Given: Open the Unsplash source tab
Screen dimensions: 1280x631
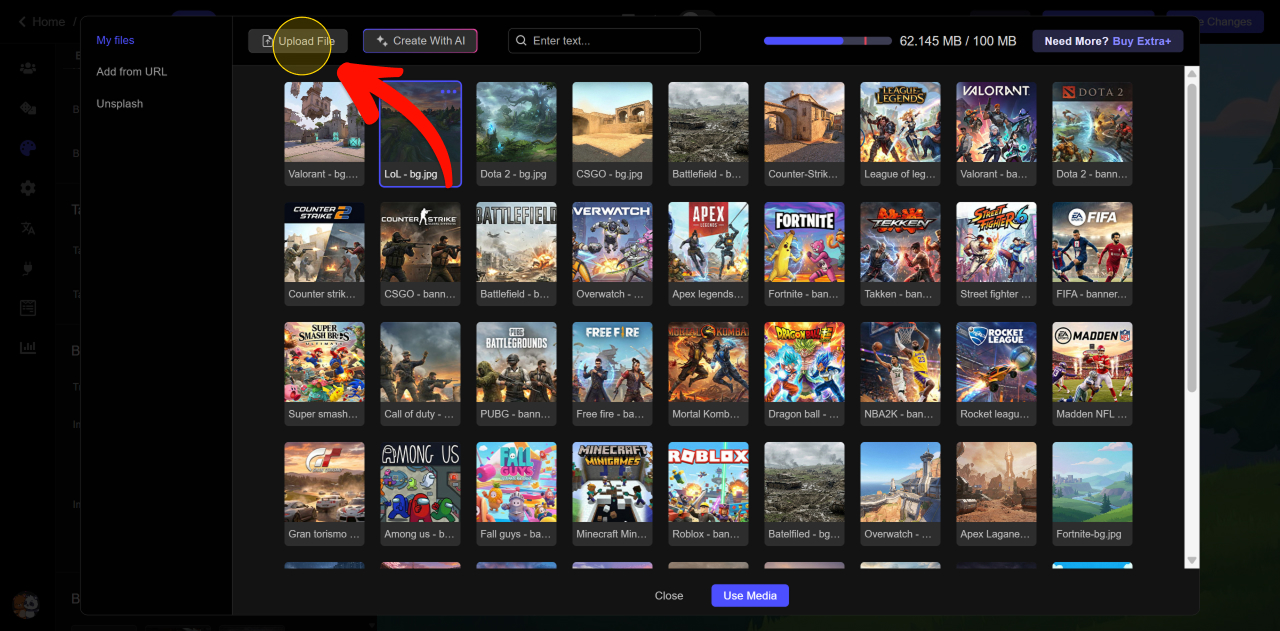Looking at the screenshot, I should [119, 104].
